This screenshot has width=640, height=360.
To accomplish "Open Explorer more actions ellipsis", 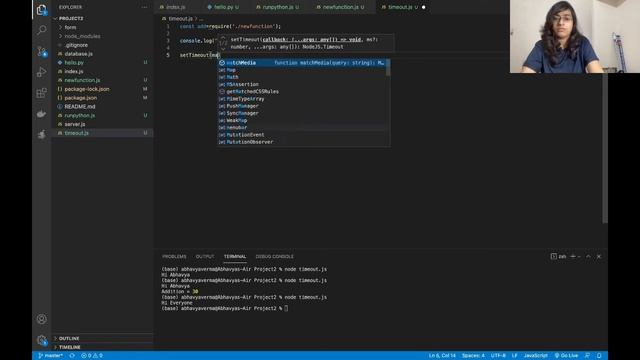I will click(144, 7).
